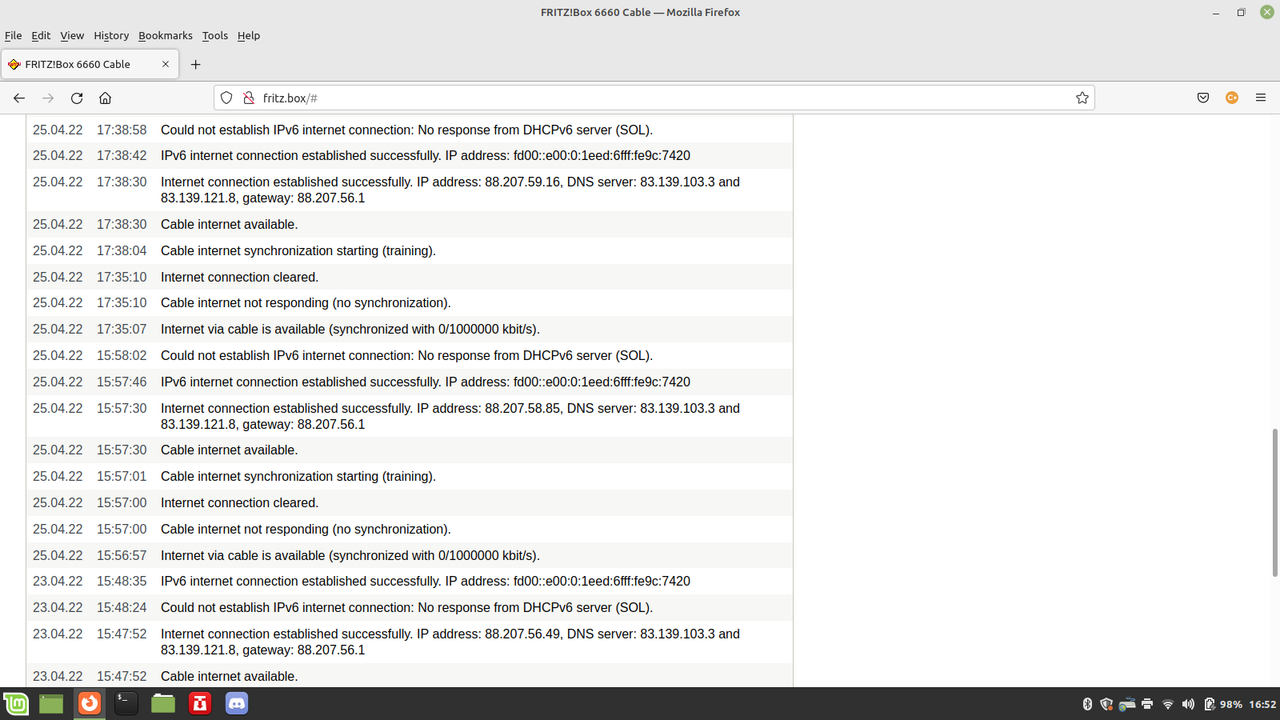Viewport: 1280px width, 720px height.
Task: Open the Help menu
Action: coord(249,35)
